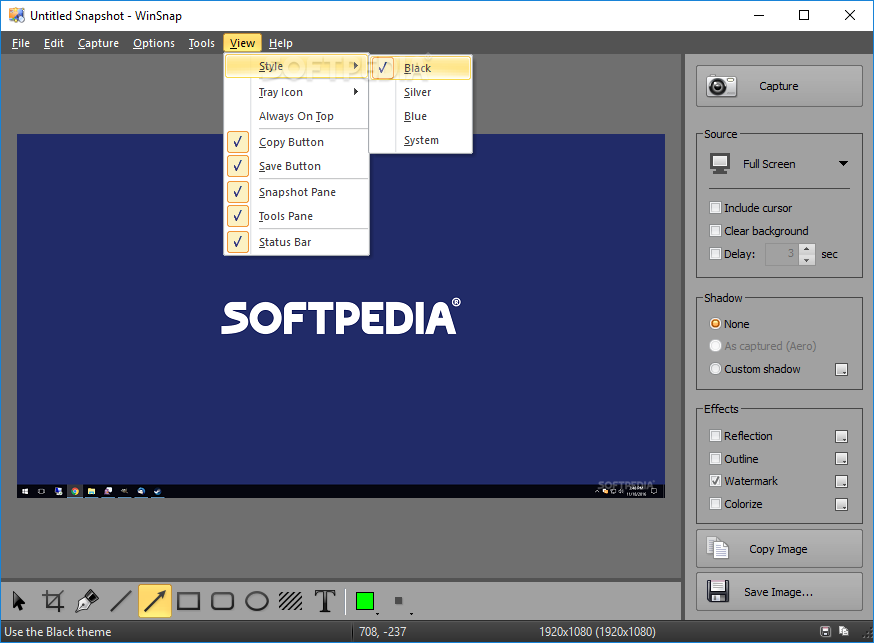Toggle Save Button visibility in View menu

[297, 166]
